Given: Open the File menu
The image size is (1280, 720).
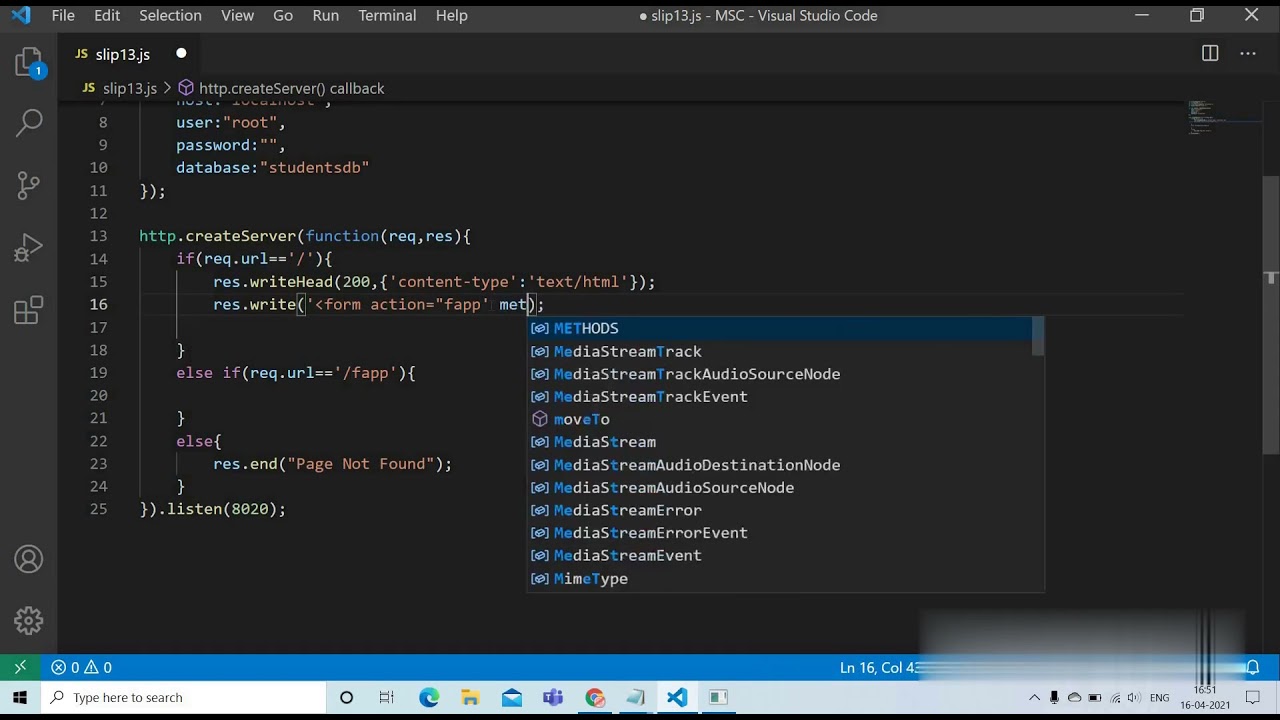Looking at the screenshot, I should (x=63, y=15).
